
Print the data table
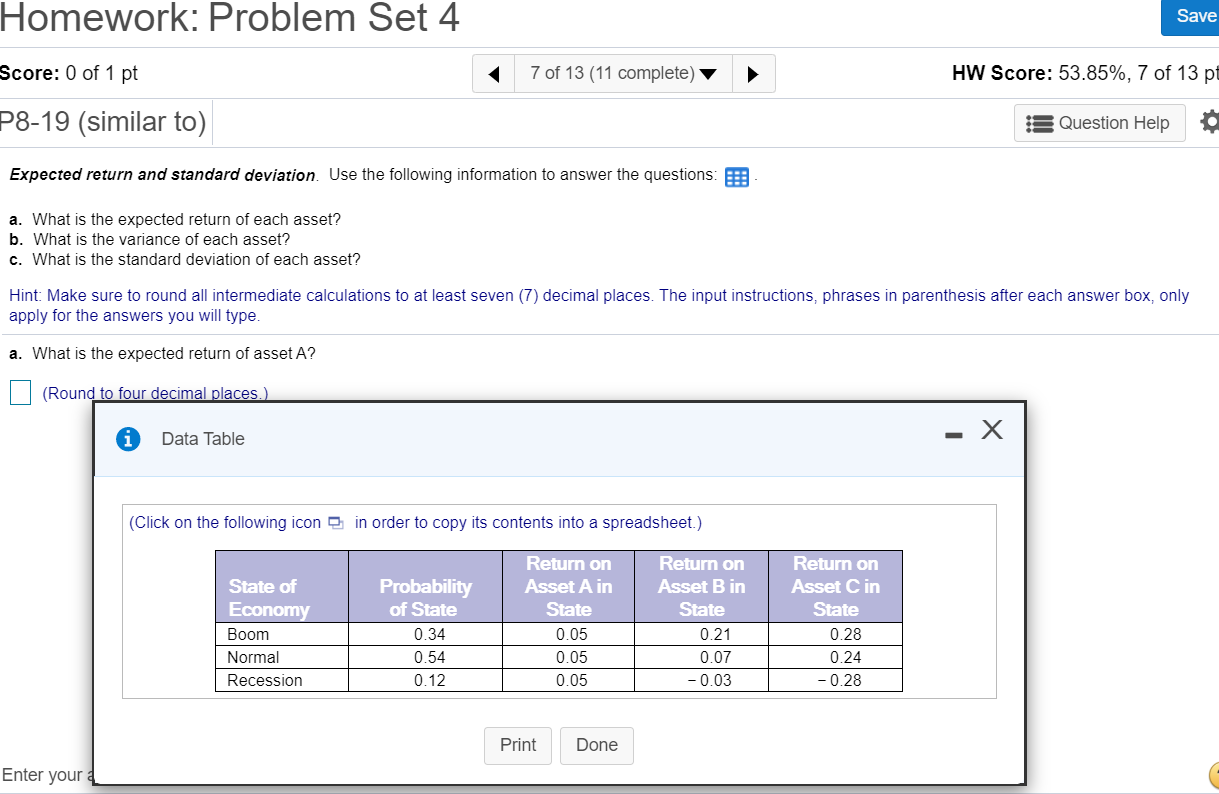[517, 745]
